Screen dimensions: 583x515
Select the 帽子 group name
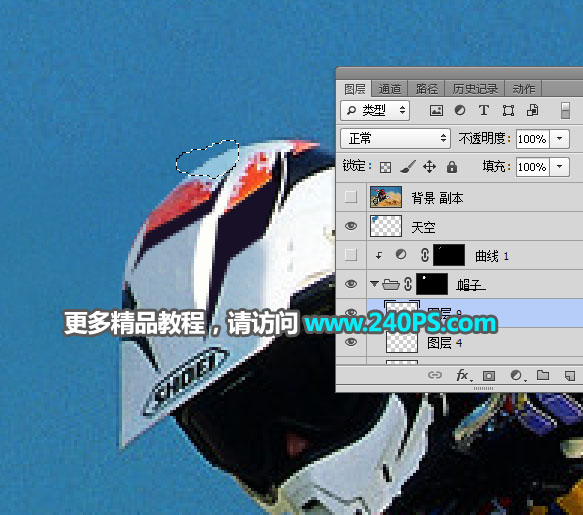(471, 285)
